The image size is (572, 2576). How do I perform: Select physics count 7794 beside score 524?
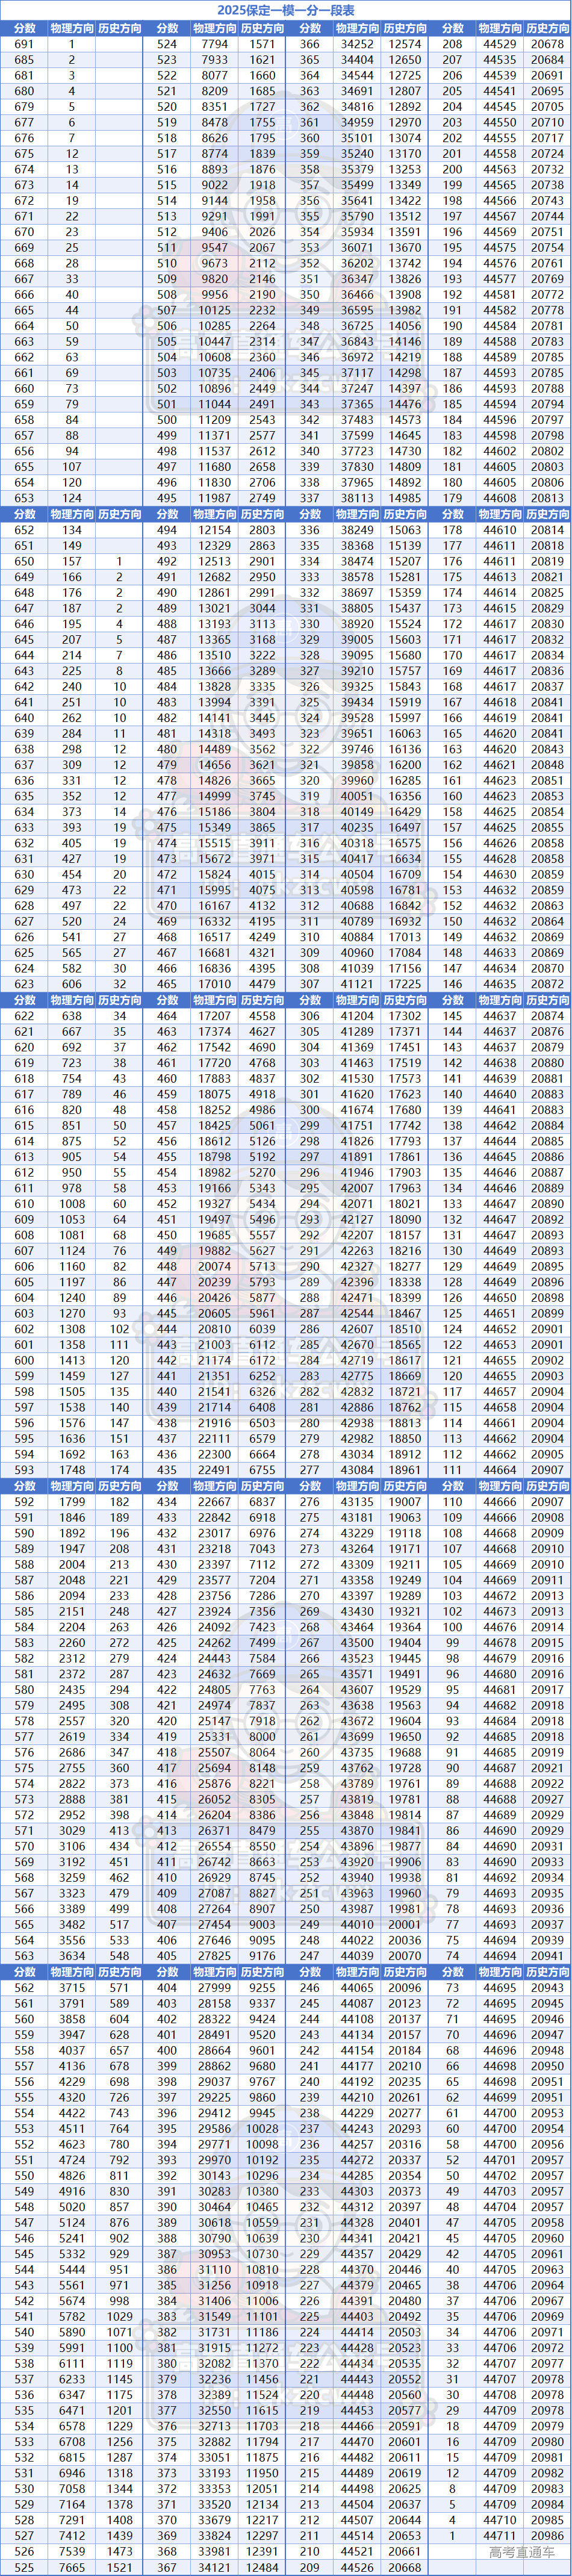pyautogui.click(x=214, y=44)
